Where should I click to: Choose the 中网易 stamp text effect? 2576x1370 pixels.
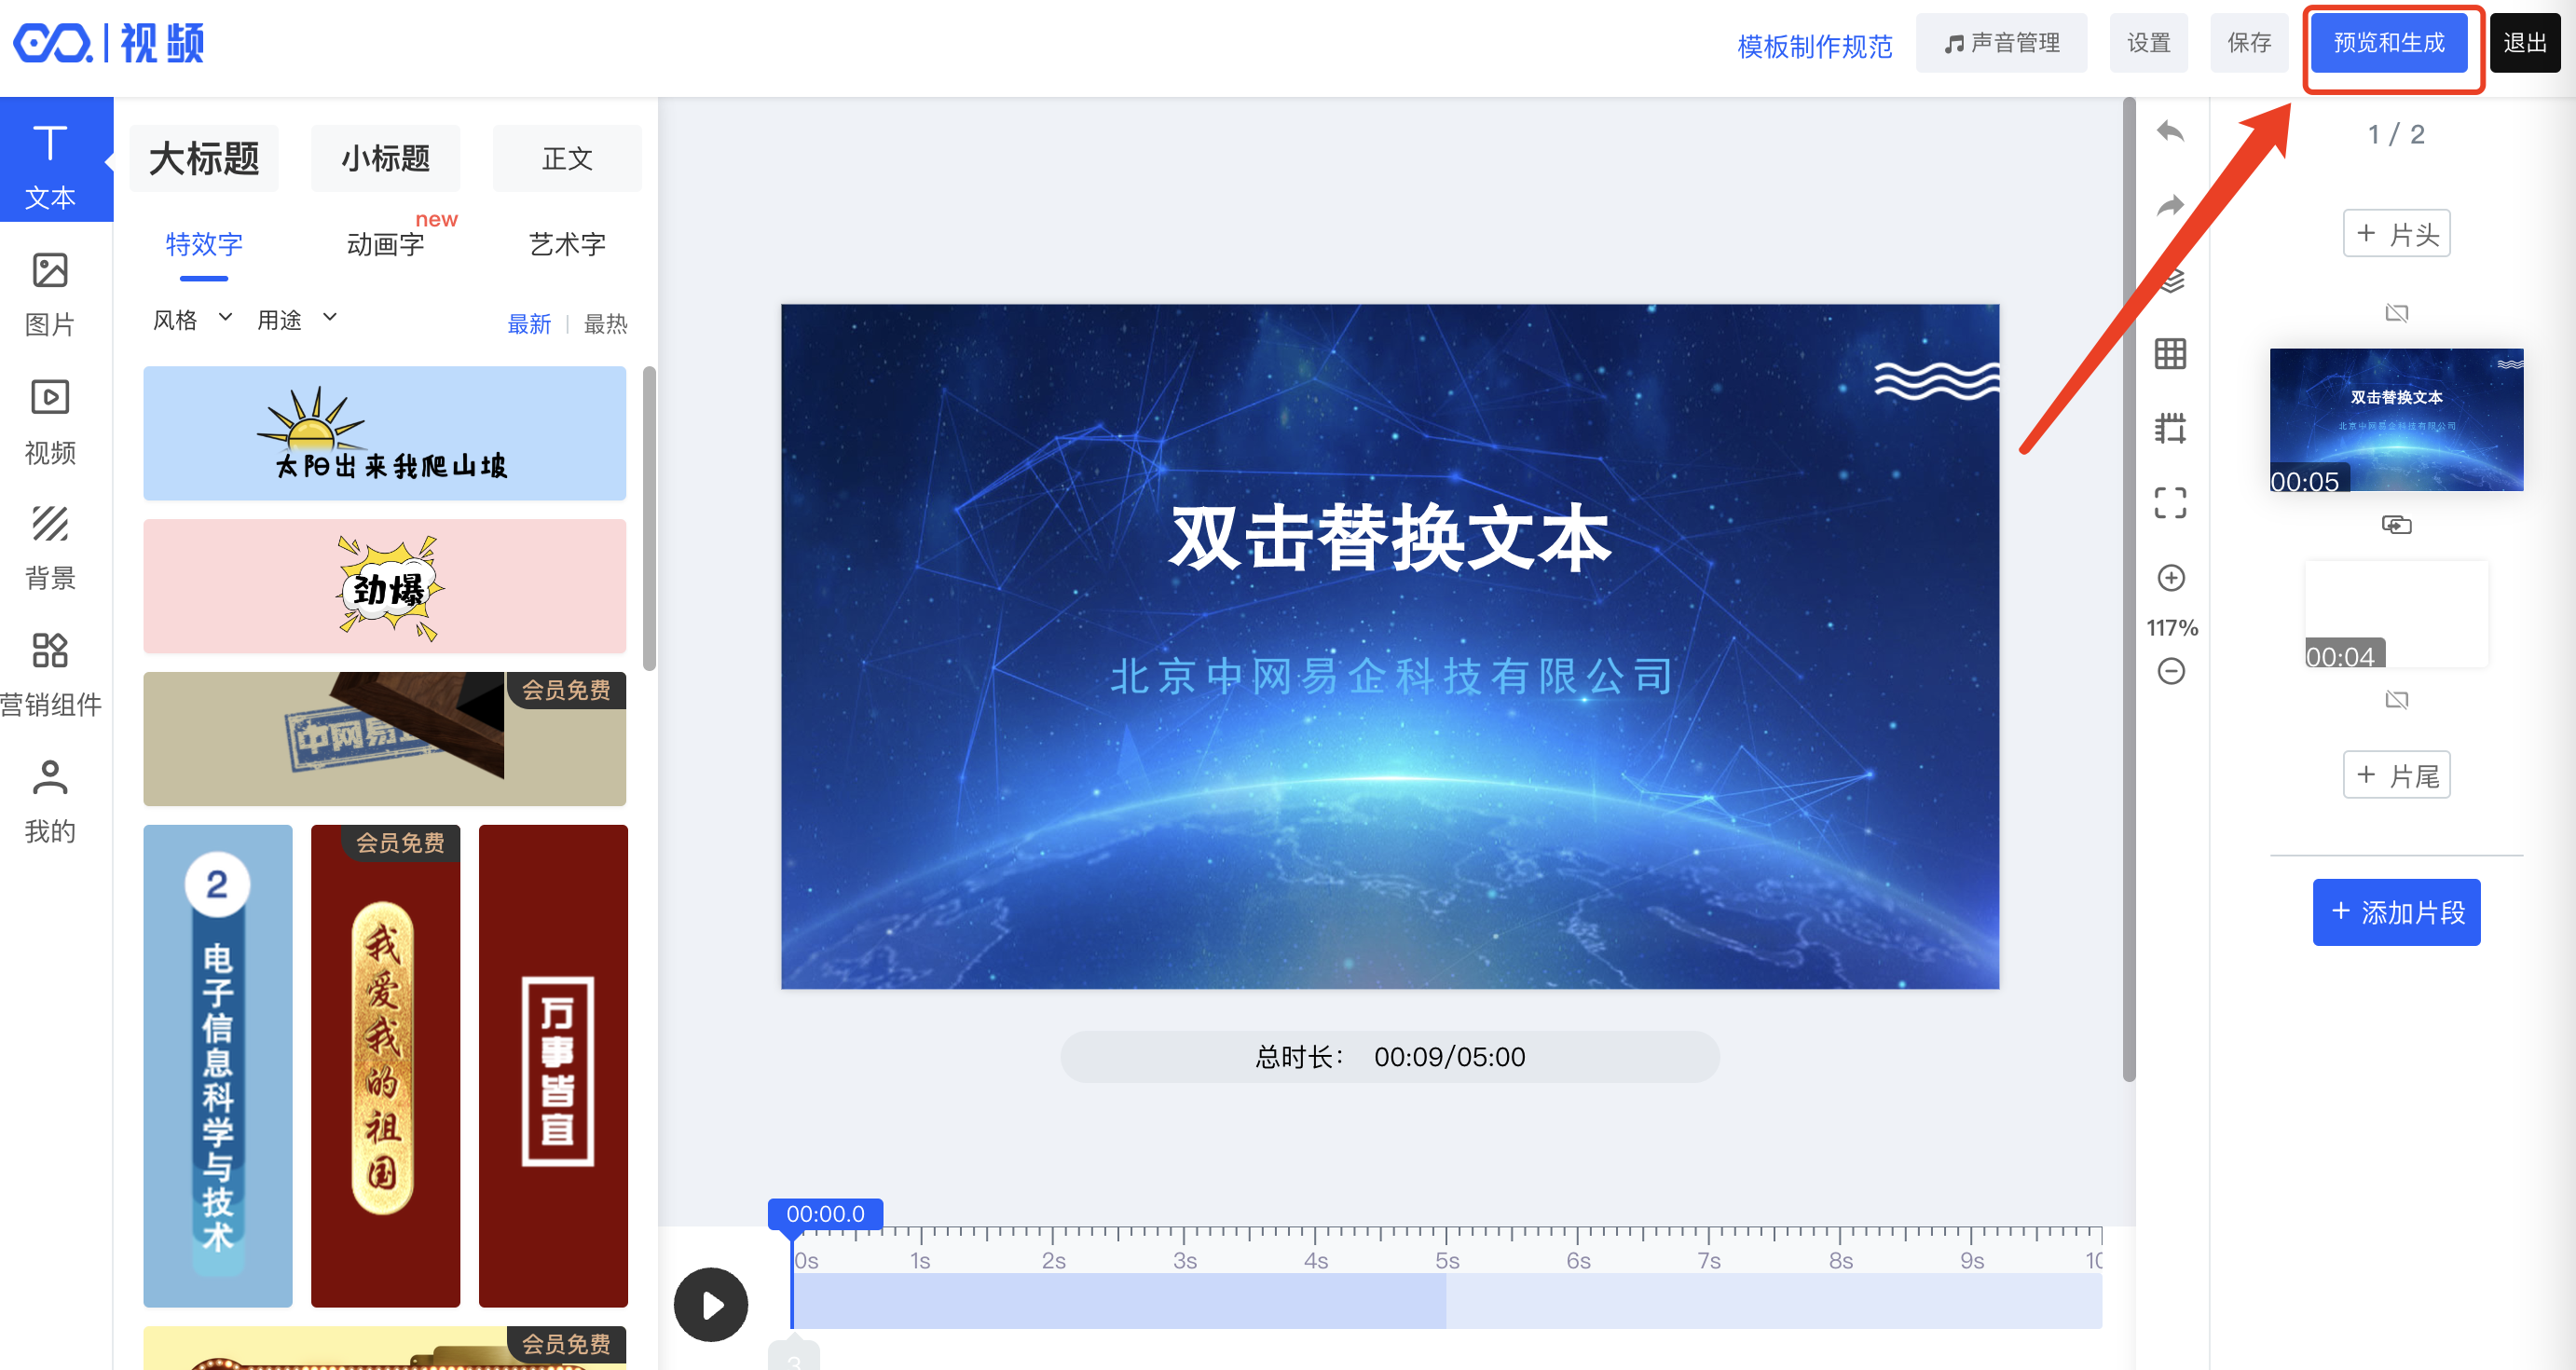(x=385, y=739)
